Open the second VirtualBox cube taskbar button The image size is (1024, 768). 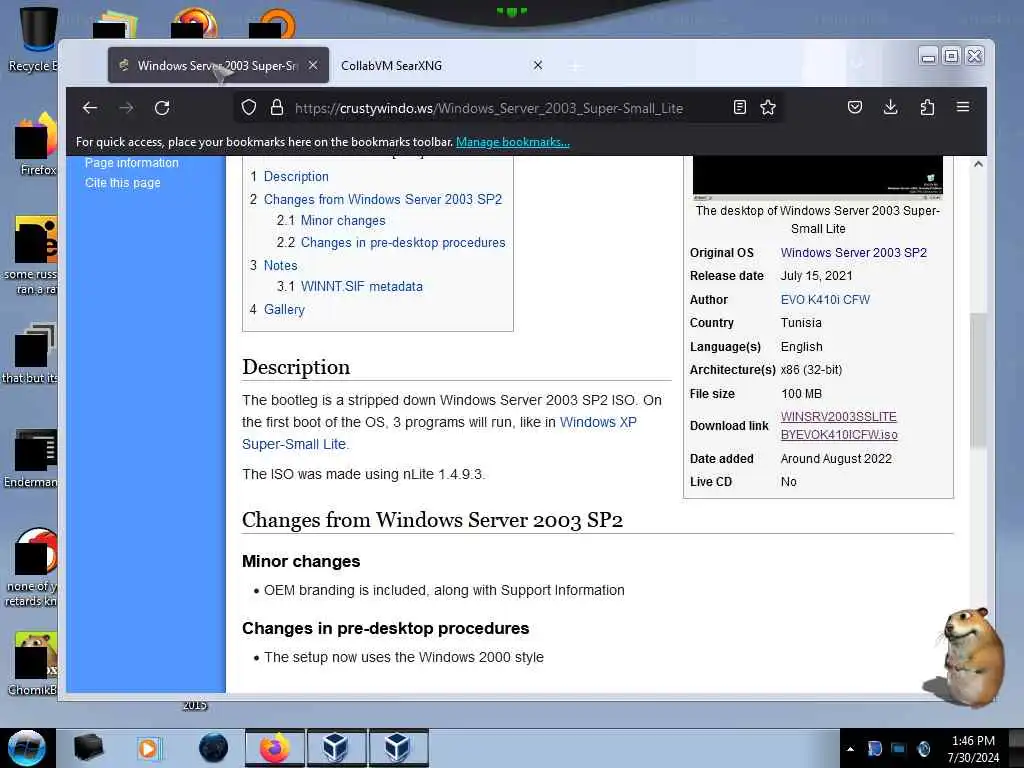click(x=398, y=748)
